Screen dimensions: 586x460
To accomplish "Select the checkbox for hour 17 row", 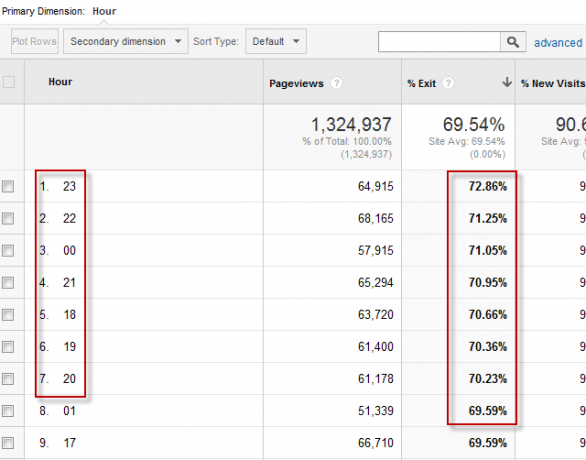I will 8,443.
